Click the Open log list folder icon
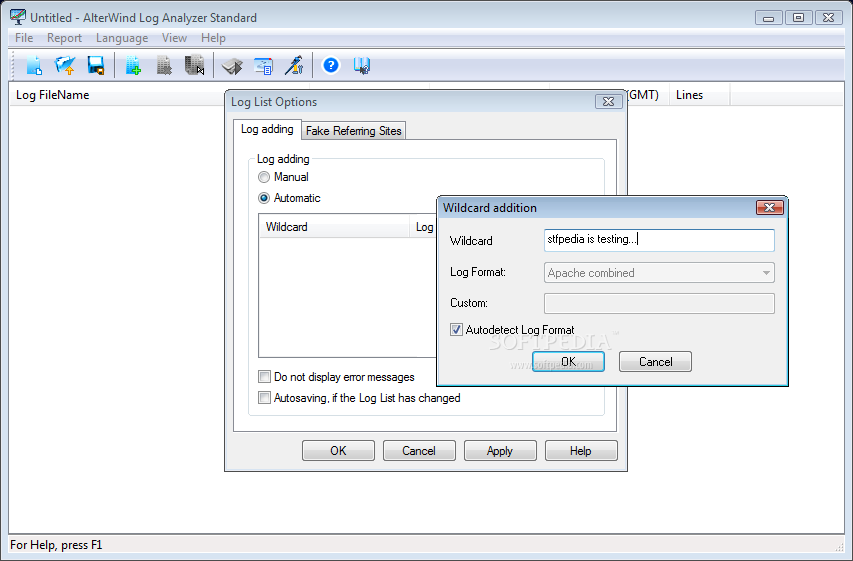Viewport: 853px width, 561px height. tap(65, 66)
